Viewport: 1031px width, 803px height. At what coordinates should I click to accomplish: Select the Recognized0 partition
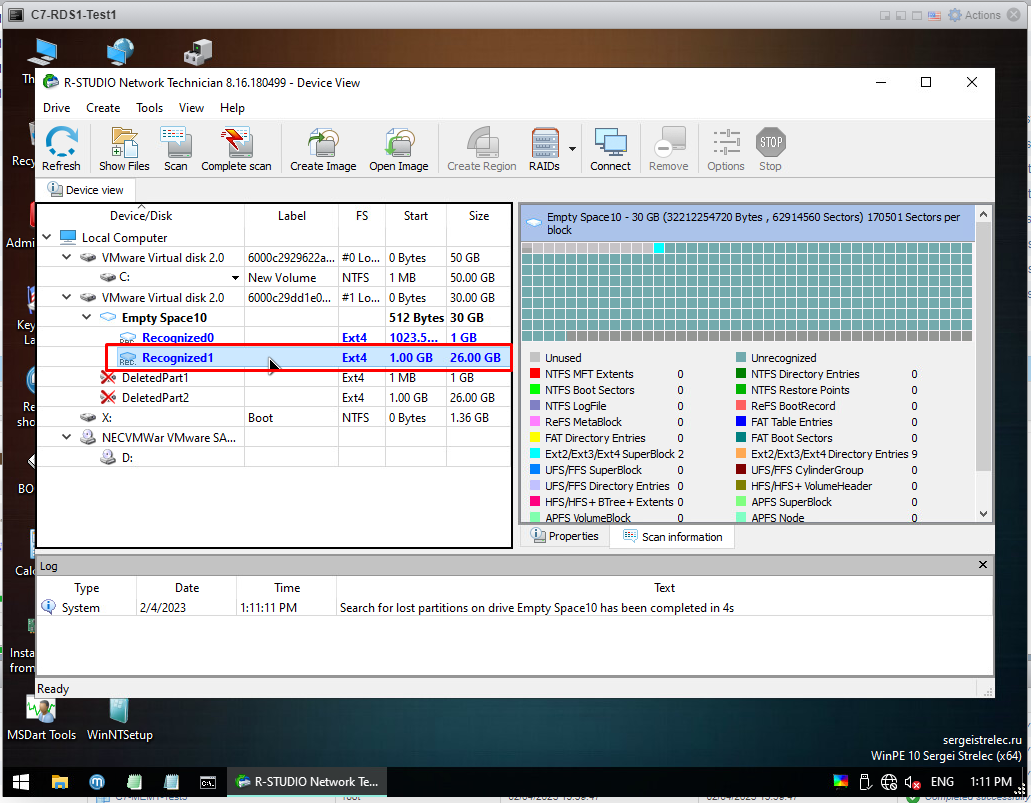click(177, 338)
